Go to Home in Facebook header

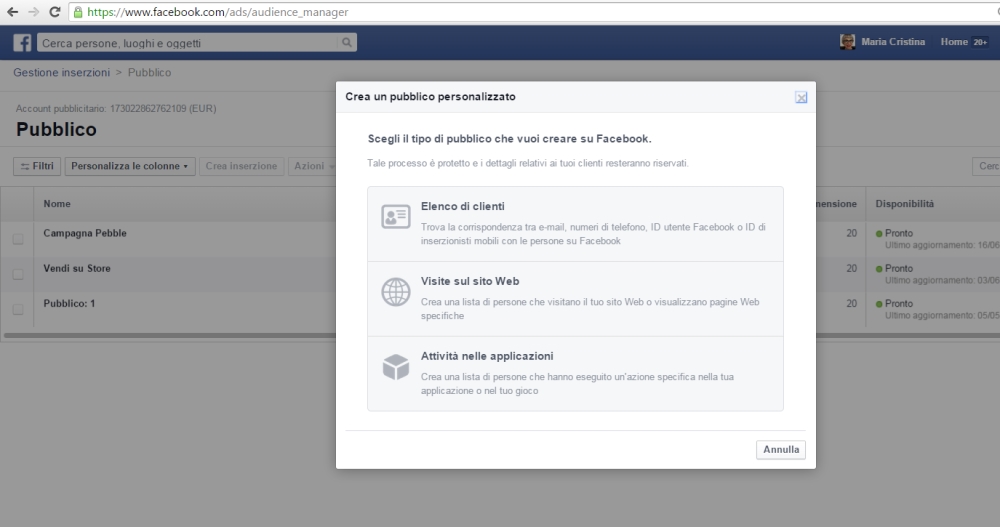click(x=954, y=41)
